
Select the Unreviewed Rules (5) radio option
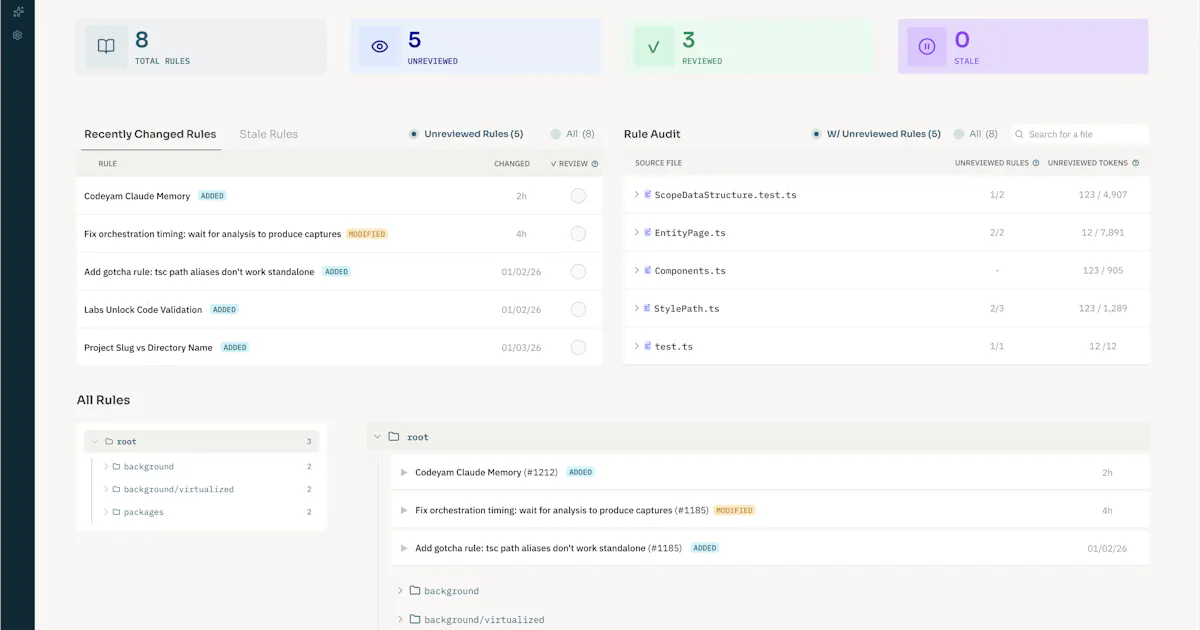(414, 134)
